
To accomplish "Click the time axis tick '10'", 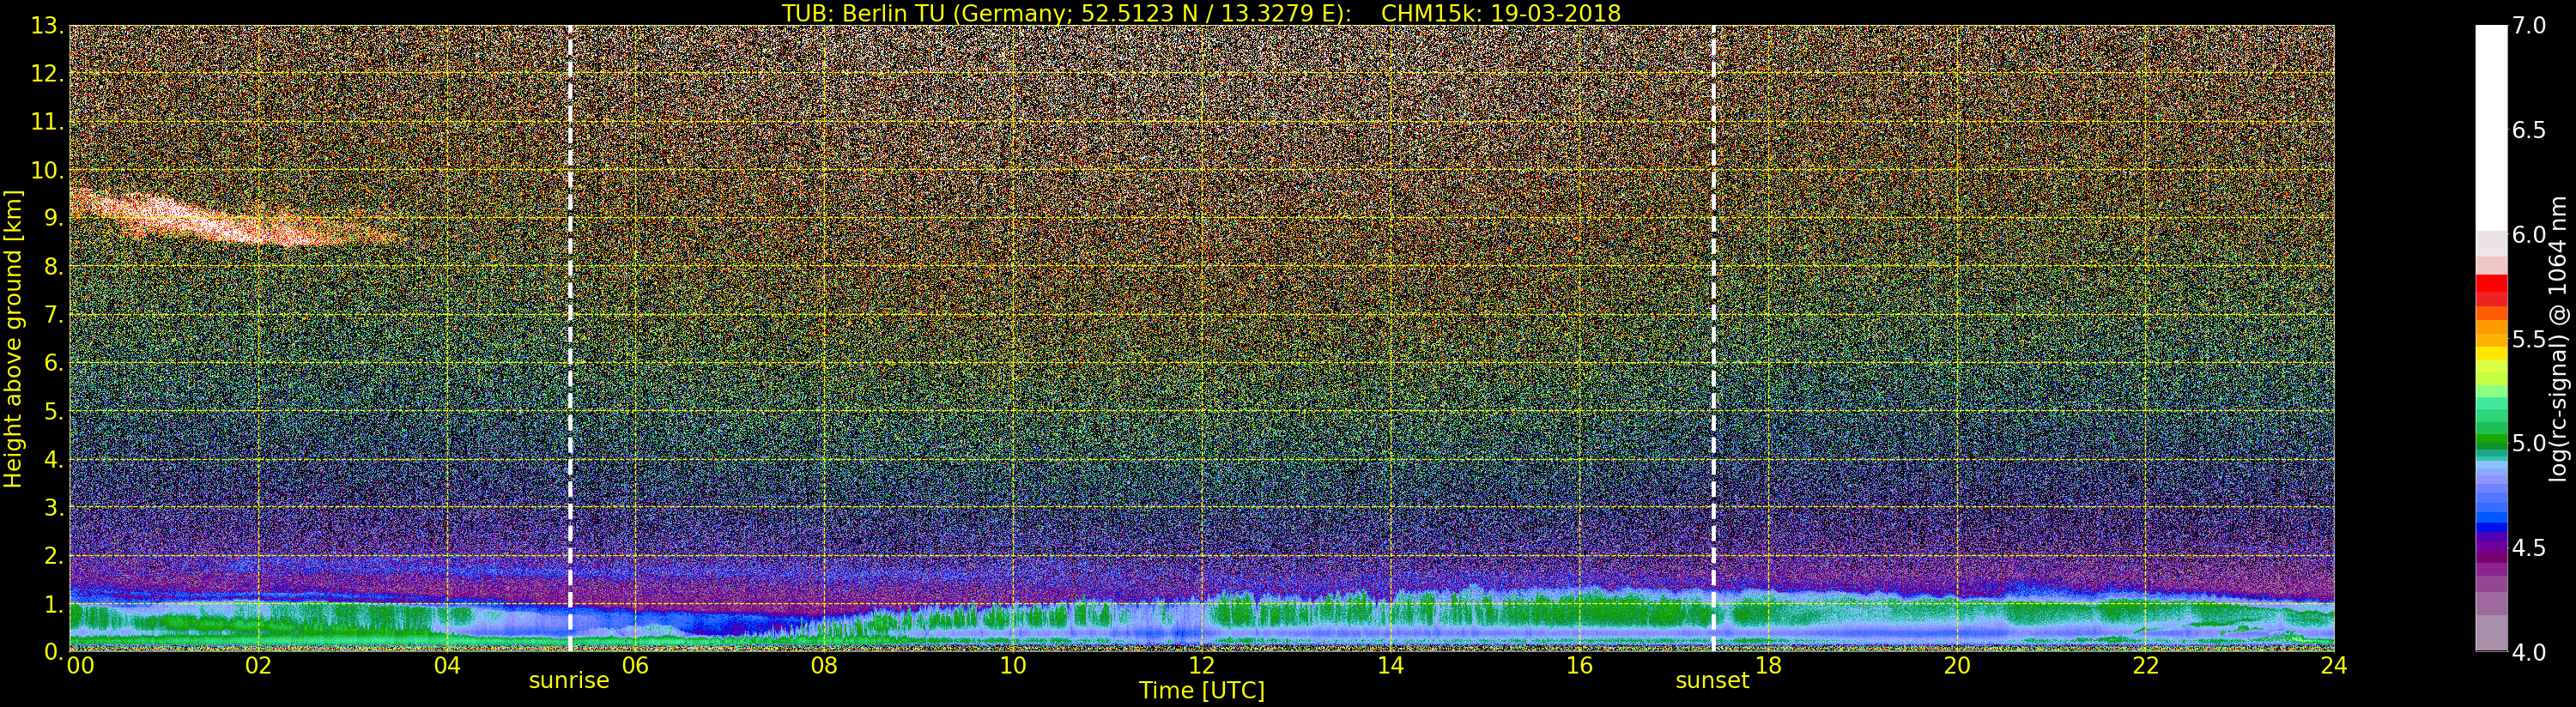I will (1013, 665).
